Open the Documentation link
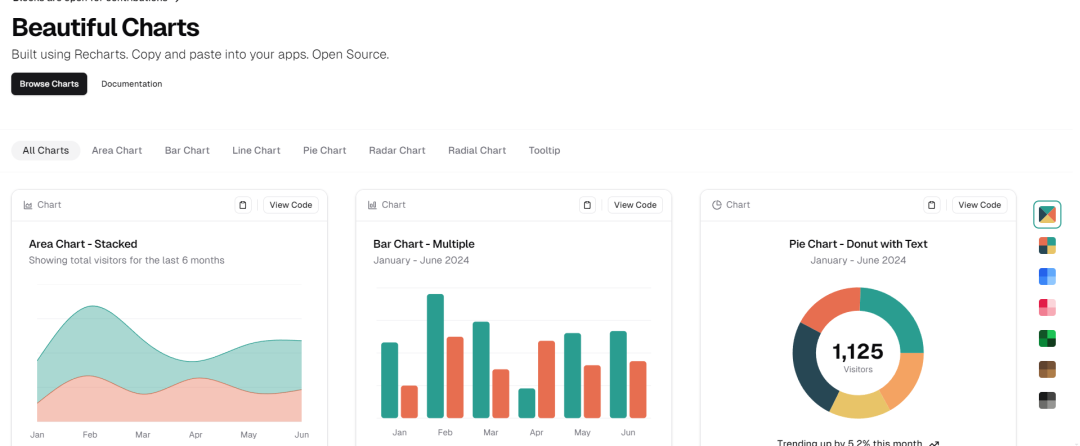Viewport: 1080px width, 446px height. [132, 84]
